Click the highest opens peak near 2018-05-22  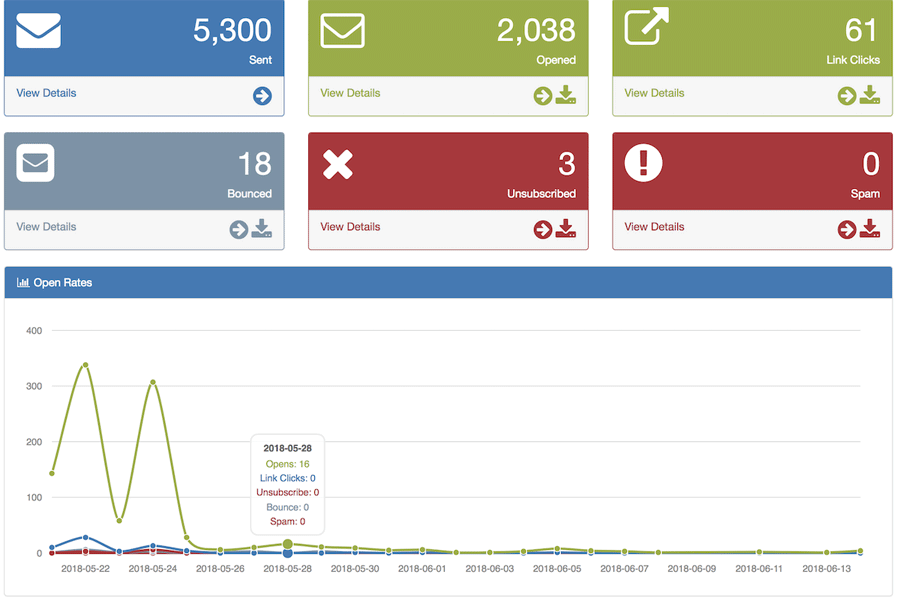(86, 365)
